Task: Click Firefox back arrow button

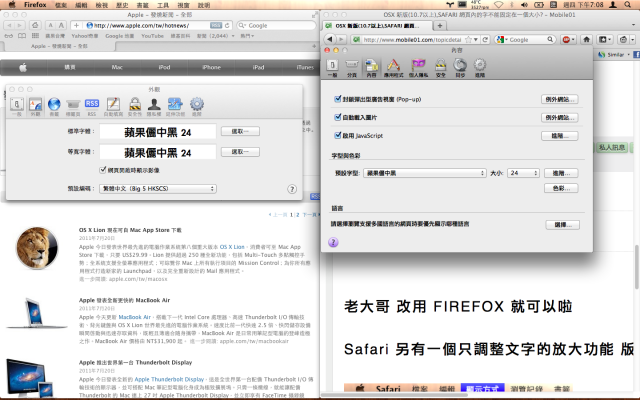Action: coord(330,40)
